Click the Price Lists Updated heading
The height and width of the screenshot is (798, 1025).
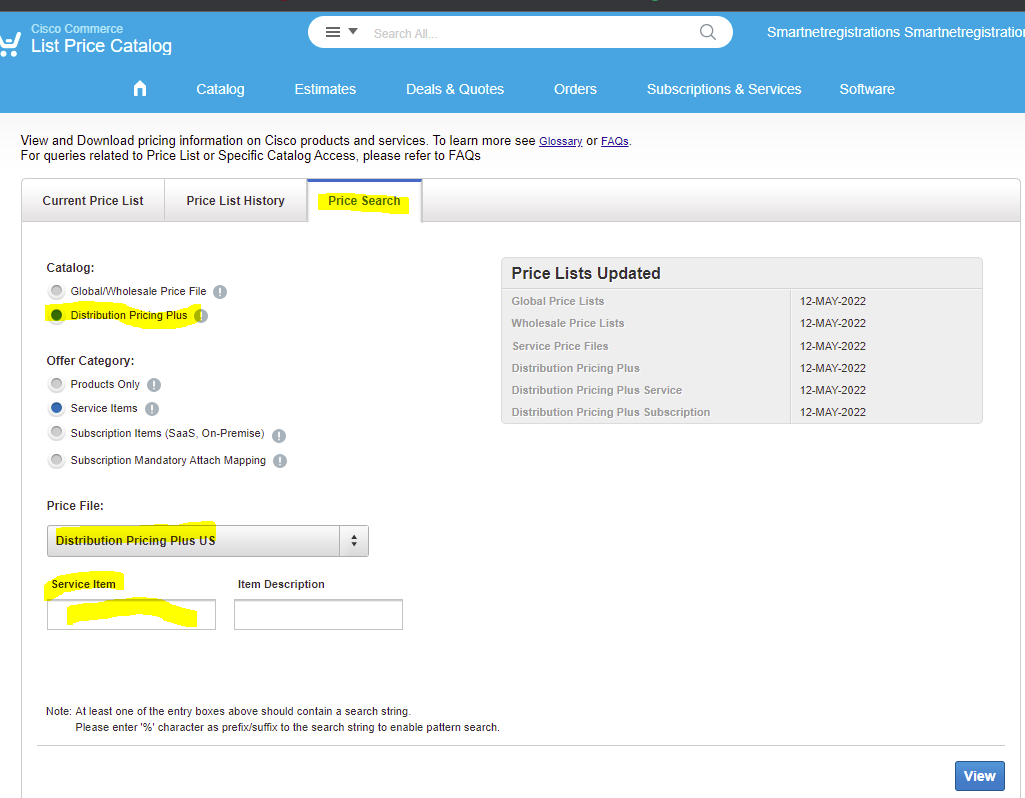pyautogui.click(x=586, y=273)
